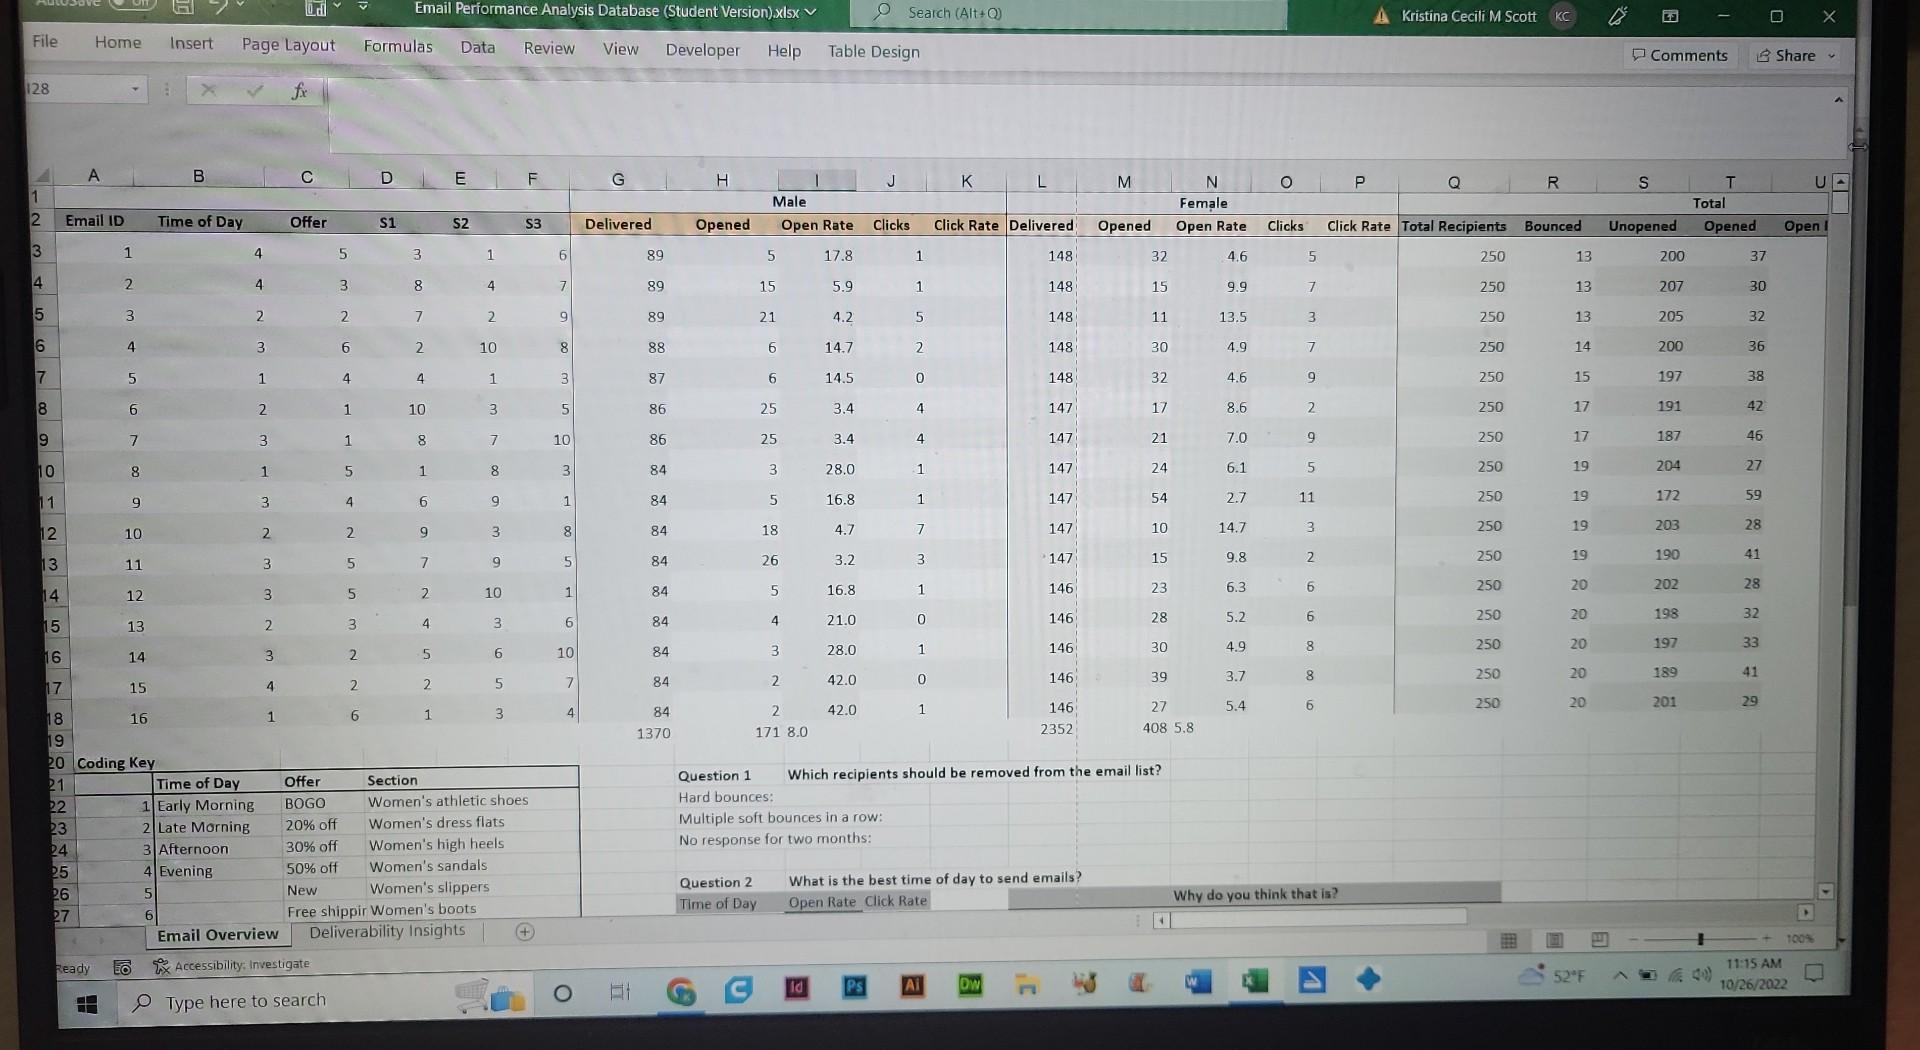Launch Illustrator from the taskbar
Image resolution: width=1920 pixels, height=1050 pixels.
911,986
